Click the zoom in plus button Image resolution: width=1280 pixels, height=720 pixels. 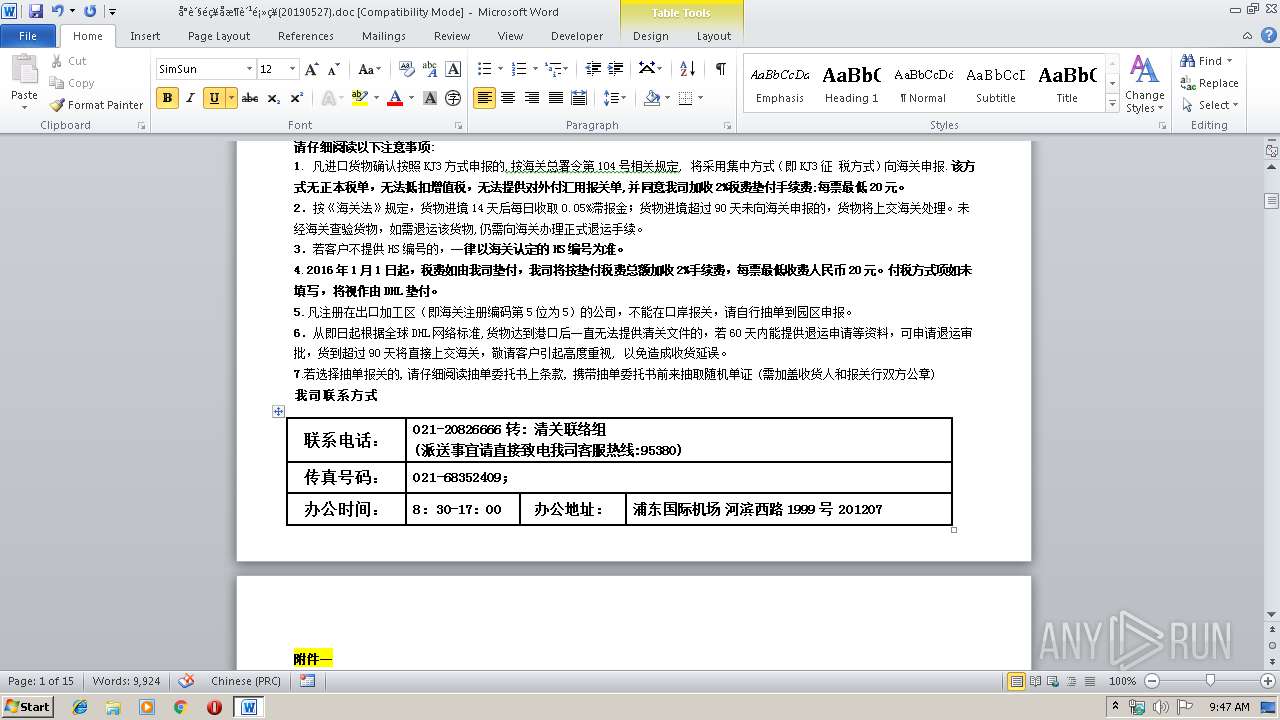tap(1268, 681)
